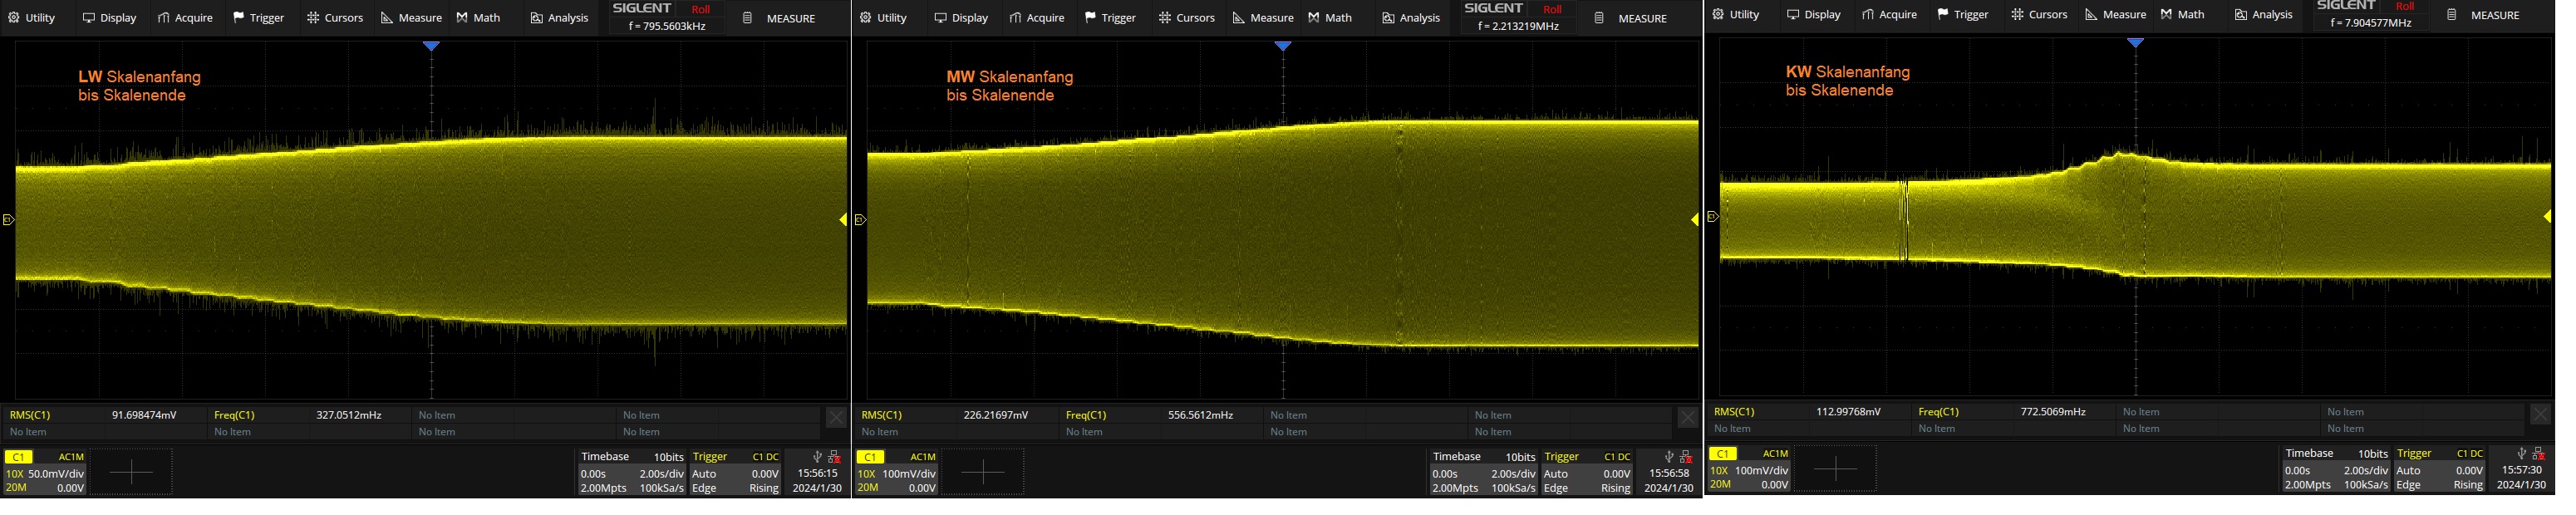
Task: Close the measurement panel in the KW screenshot
Action: coord(2540,414)
